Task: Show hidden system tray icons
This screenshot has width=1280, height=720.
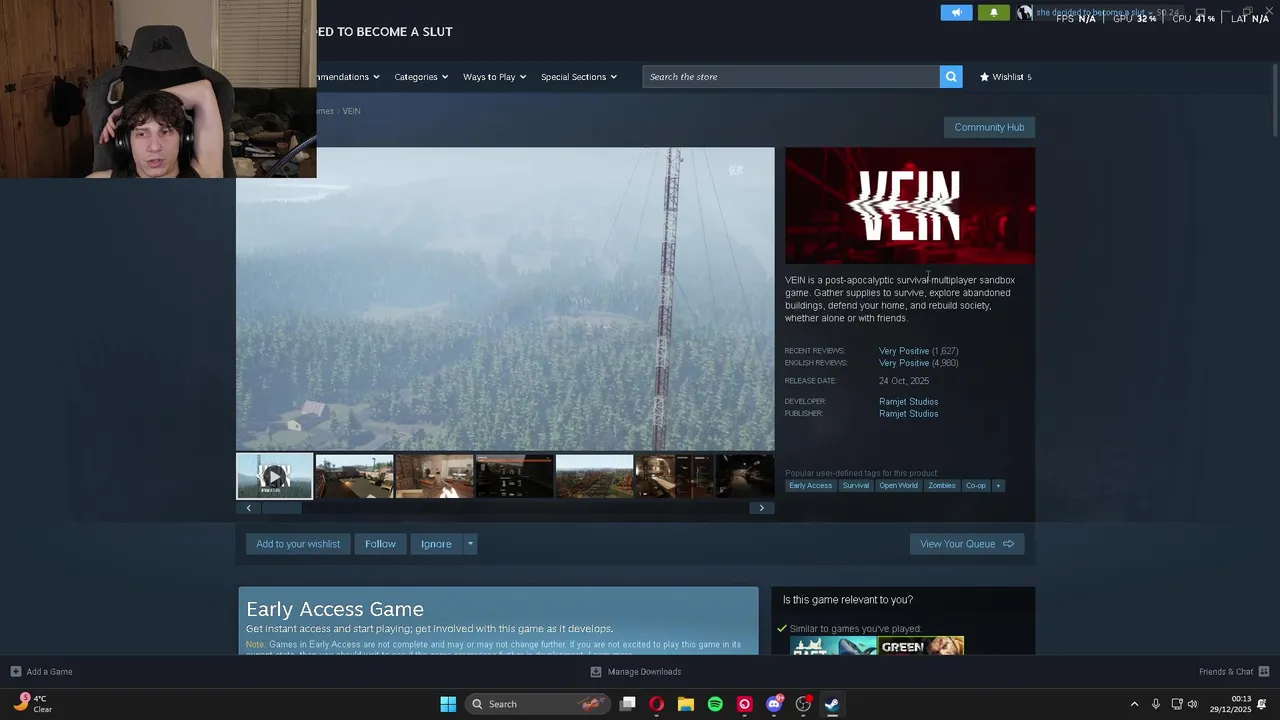Action: [x=1134, y=704]
